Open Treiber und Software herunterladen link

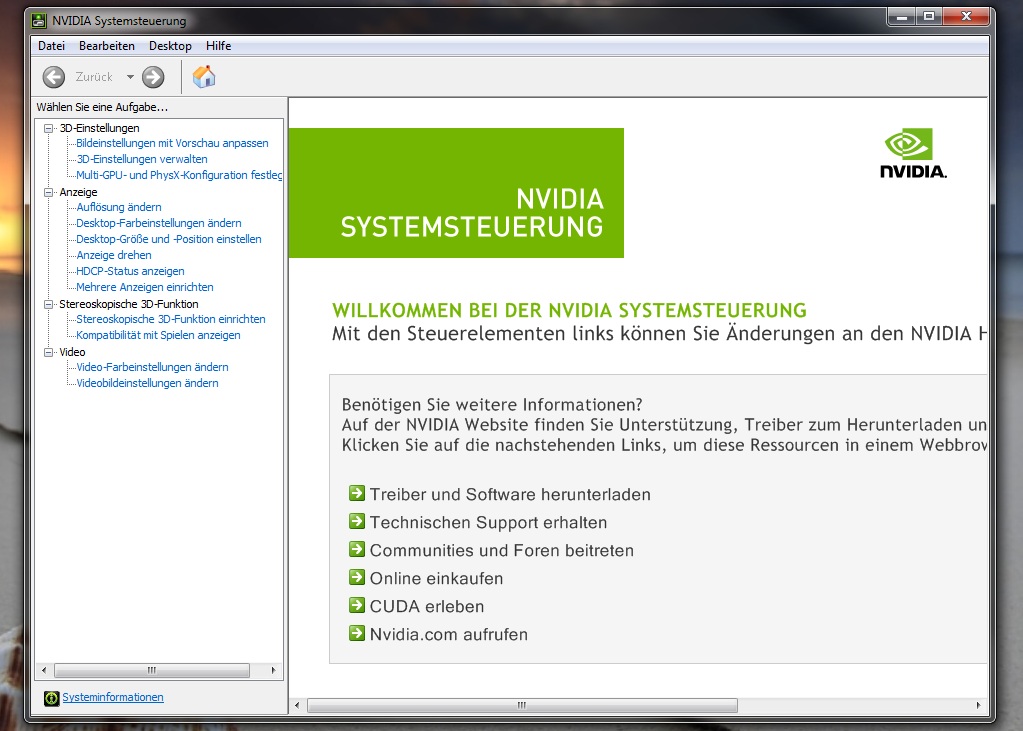click(510, 494)
